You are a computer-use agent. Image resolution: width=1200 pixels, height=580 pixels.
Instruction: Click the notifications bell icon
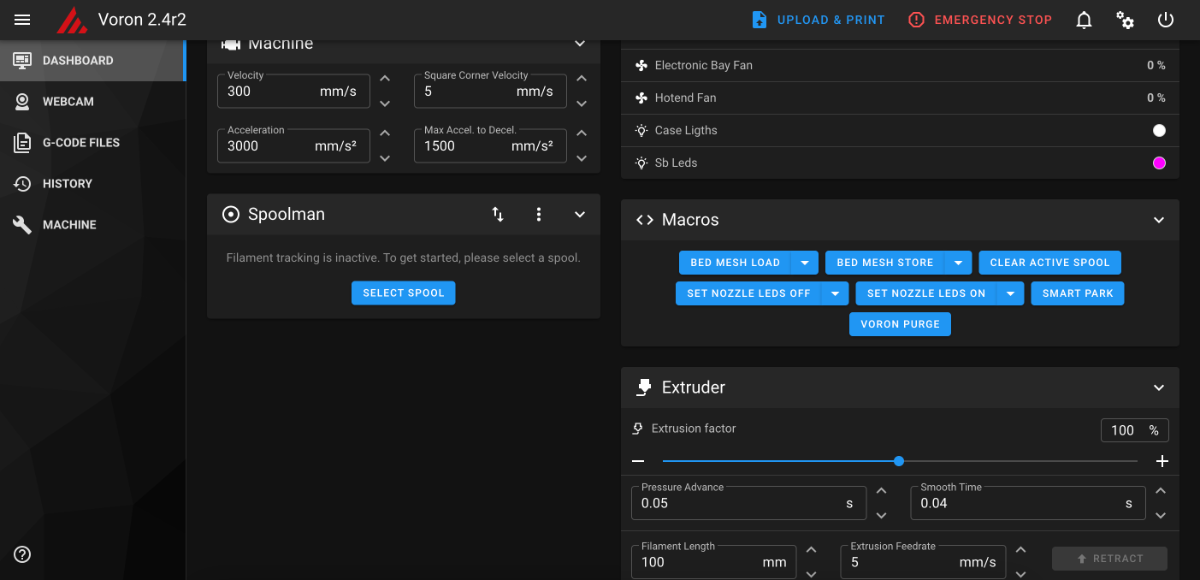coord(1084,20)
